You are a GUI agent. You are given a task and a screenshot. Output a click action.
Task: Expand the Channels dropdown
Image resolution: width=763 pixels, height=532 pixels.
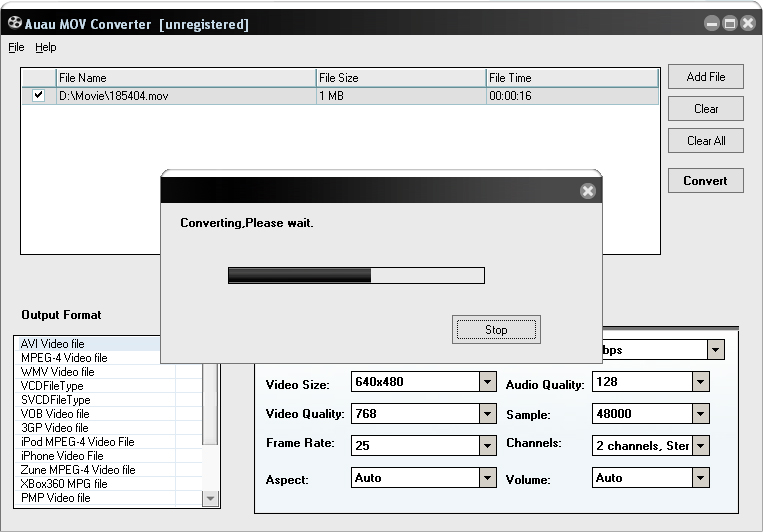700,445
